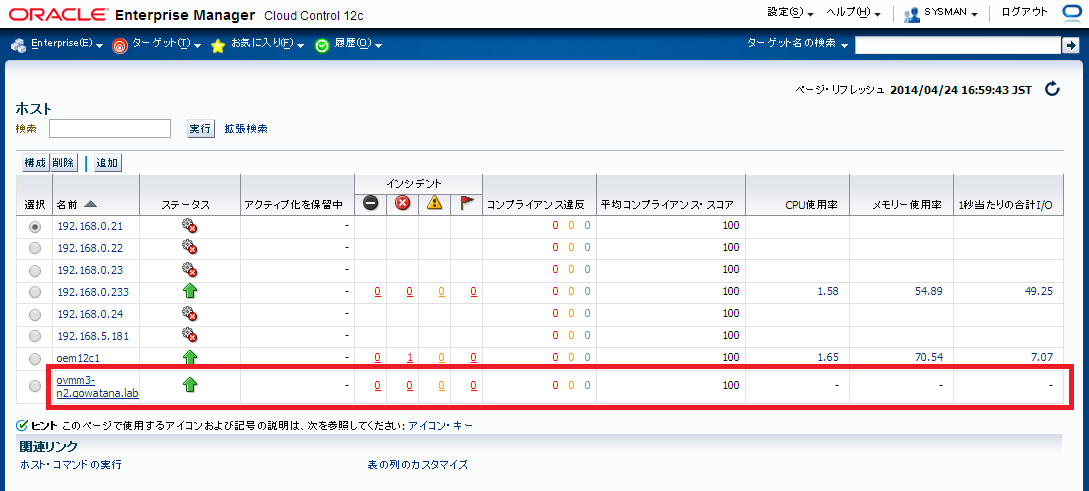The height and width of the screenshot is (491, 1089).
Task: Click the Enterprise menu cubes icon
Action: pyautogui.click(x=19, y=45)
